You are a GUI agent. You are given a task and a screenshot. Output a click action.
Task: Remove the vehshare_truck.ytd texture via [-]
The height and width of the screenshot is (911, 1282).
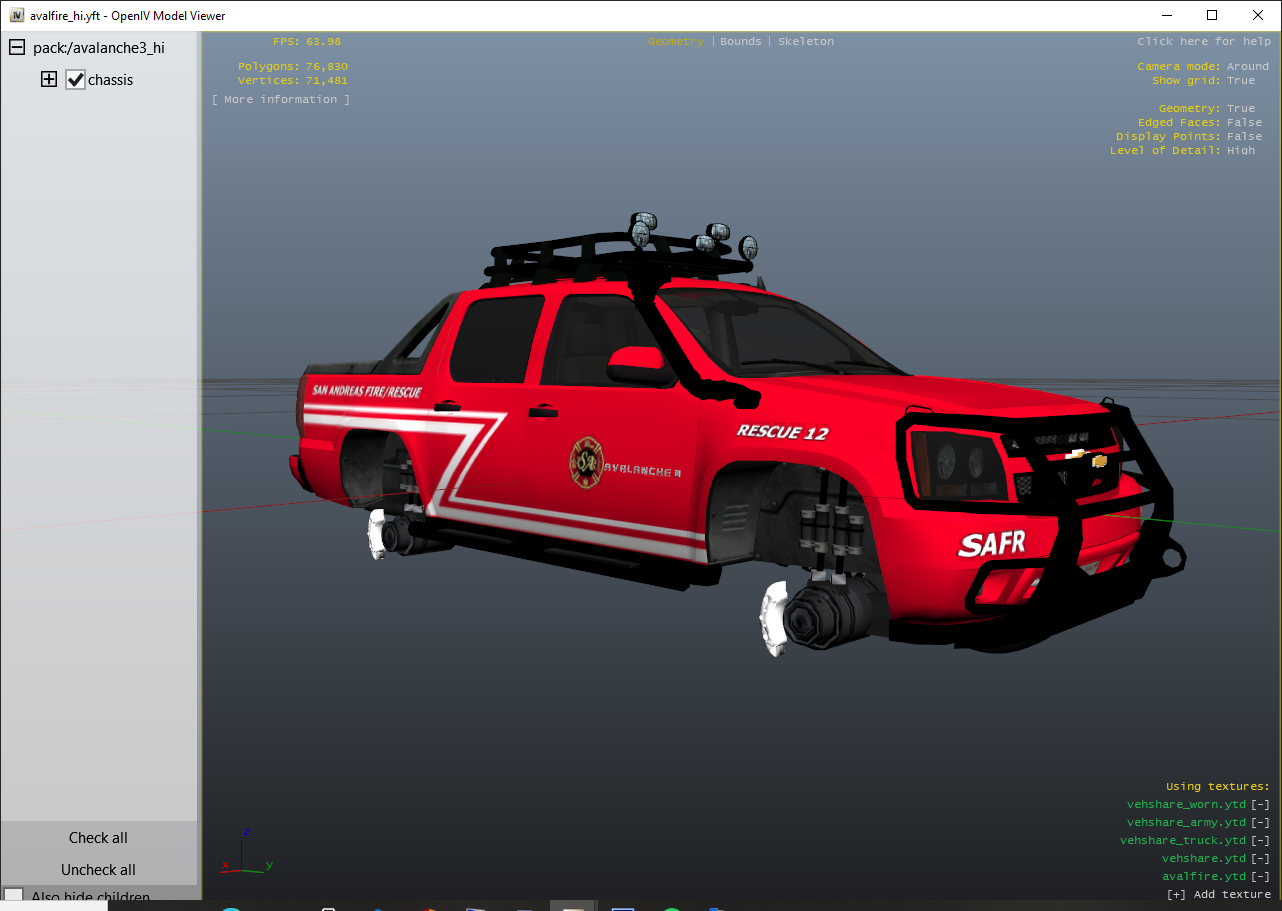1260,840
